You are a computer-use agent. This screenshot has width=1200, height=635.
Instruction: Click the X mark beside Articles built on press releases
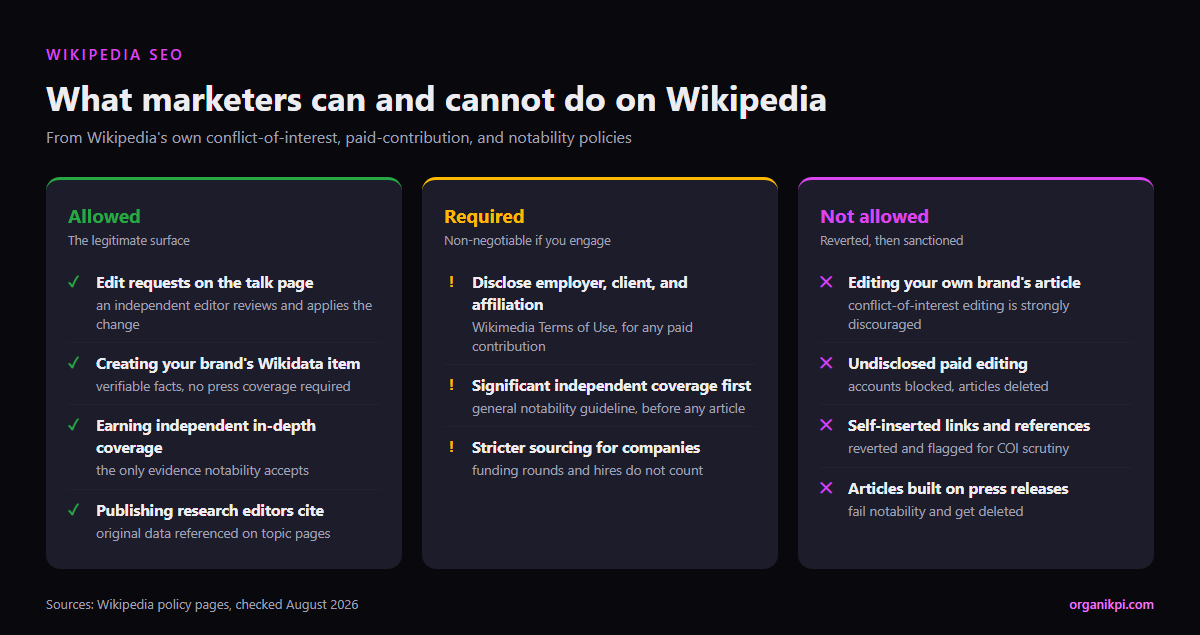point(826,488)
